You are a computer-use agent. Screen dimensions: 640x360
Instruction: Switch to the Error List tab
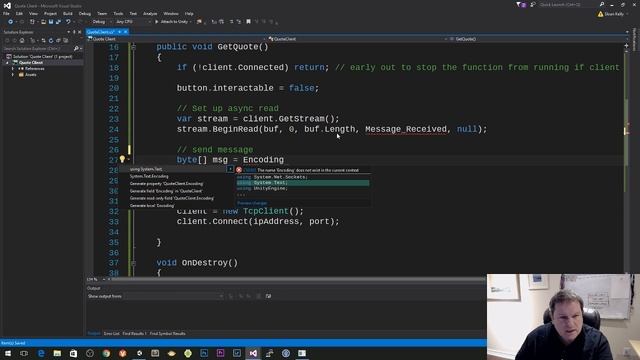tap(111, 333)
